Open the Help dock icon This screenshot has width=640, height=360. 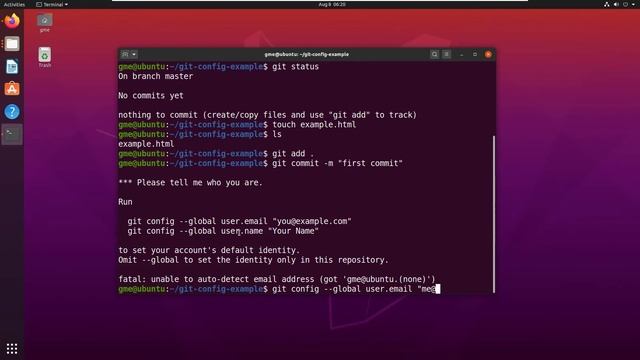pos(12,111)
